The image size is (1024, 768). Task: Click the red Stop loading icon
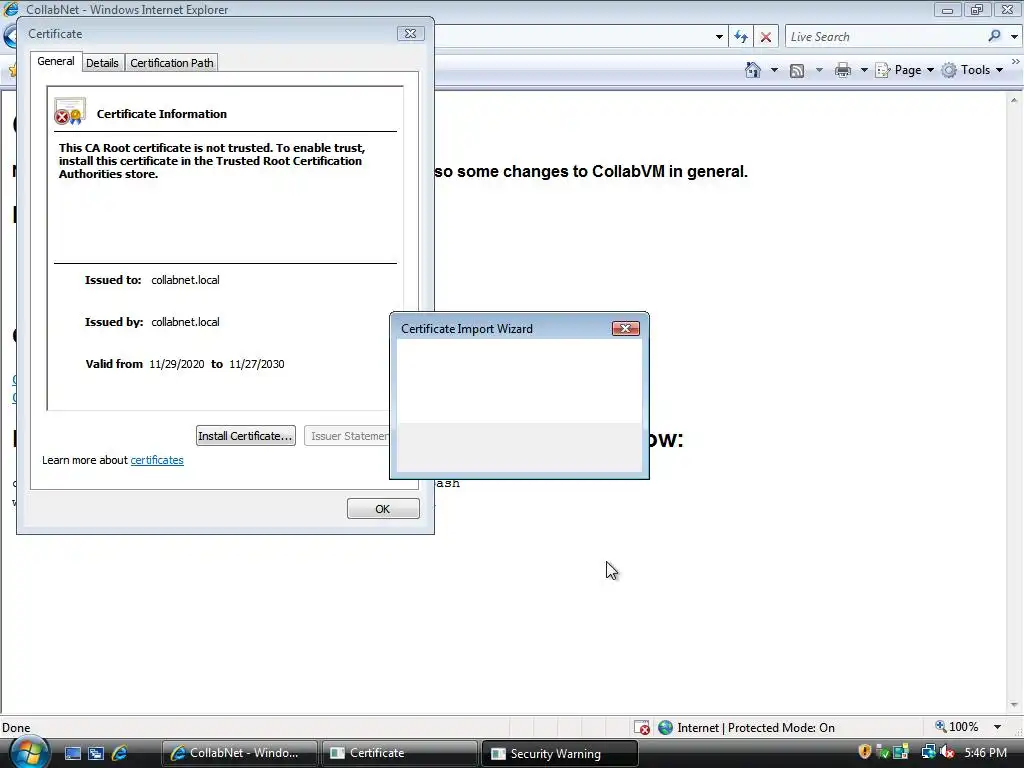765,37
